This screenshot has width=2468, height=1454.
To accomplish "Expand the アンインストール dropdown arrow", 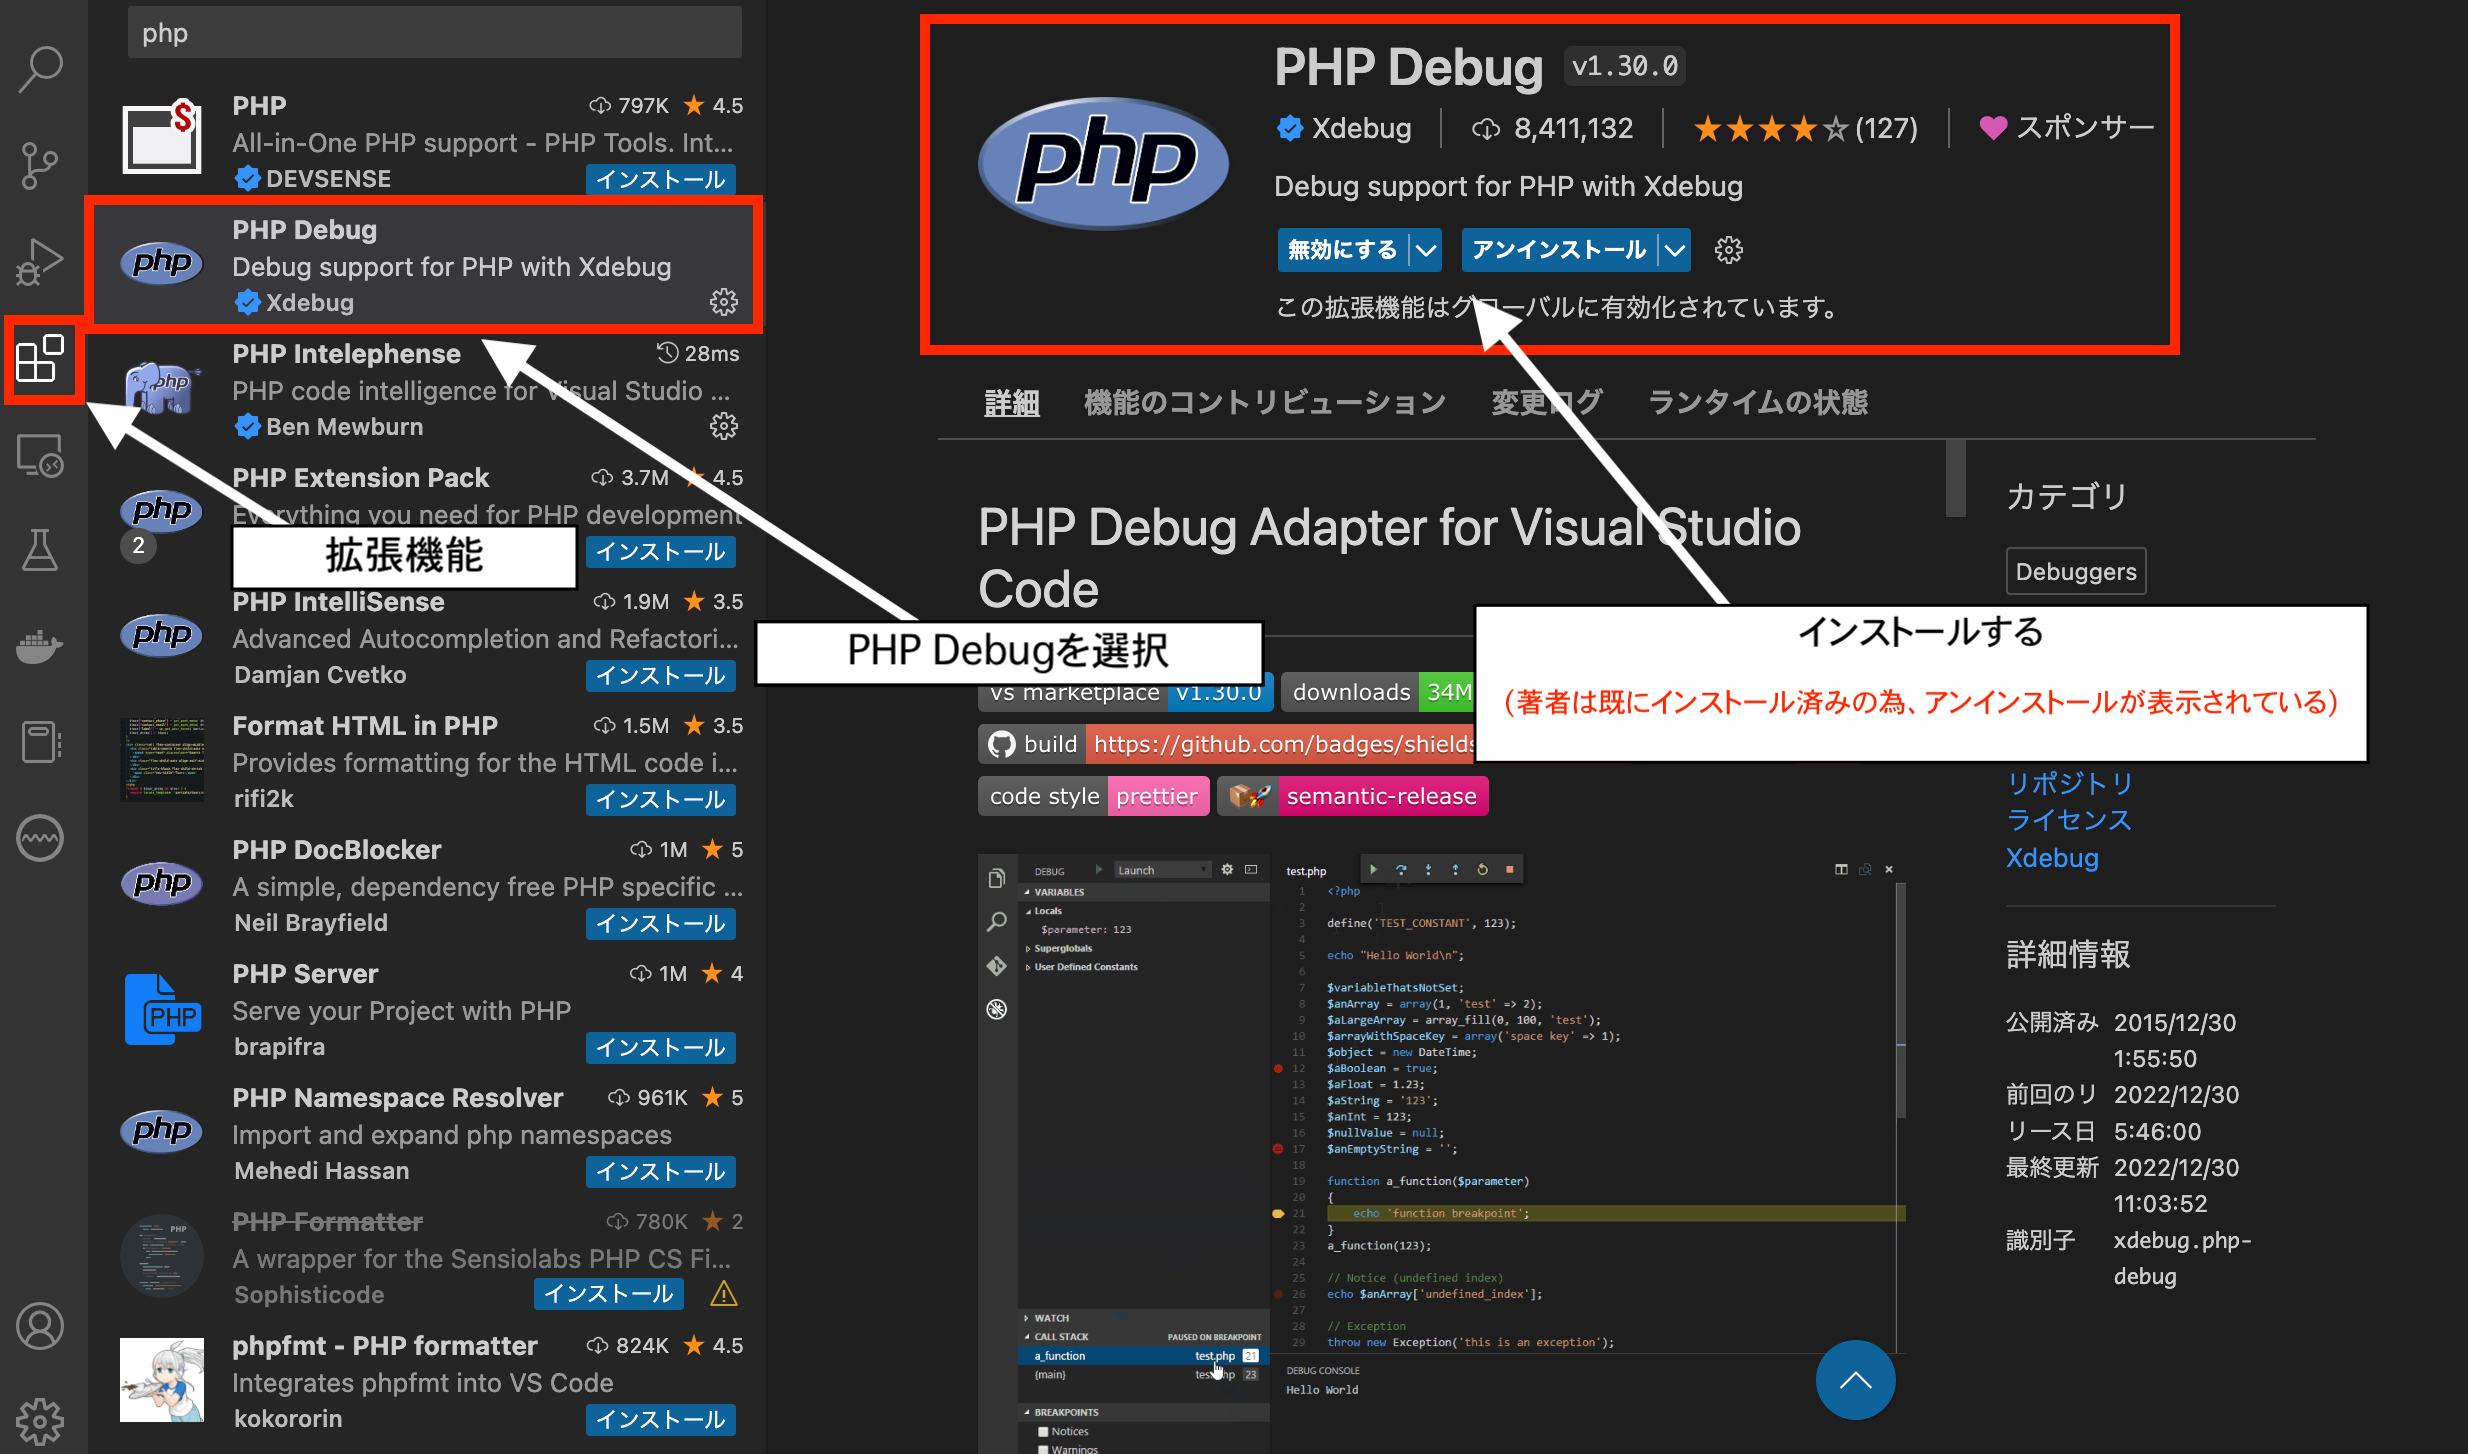I will click(x=1676, y=250).
